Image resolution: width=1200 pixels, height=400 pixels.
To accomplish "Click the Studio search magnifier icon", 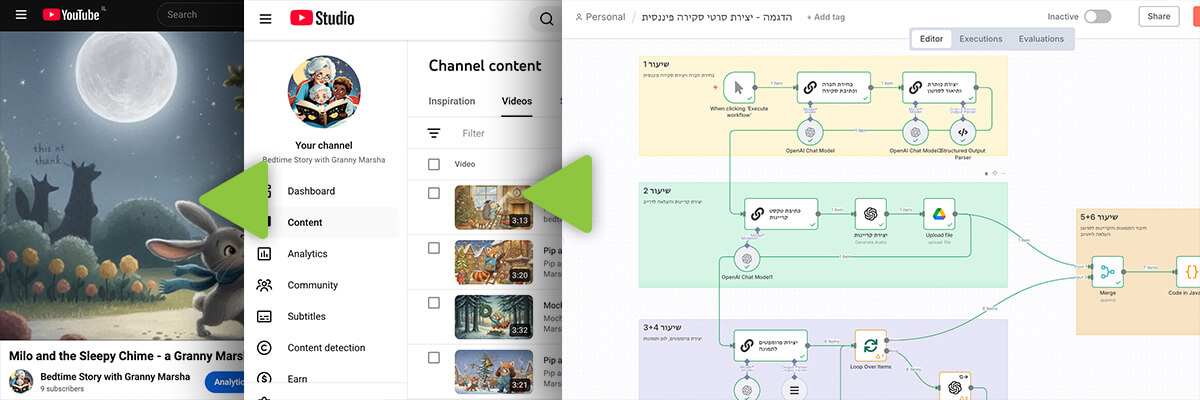I will [x=546, y=18].
